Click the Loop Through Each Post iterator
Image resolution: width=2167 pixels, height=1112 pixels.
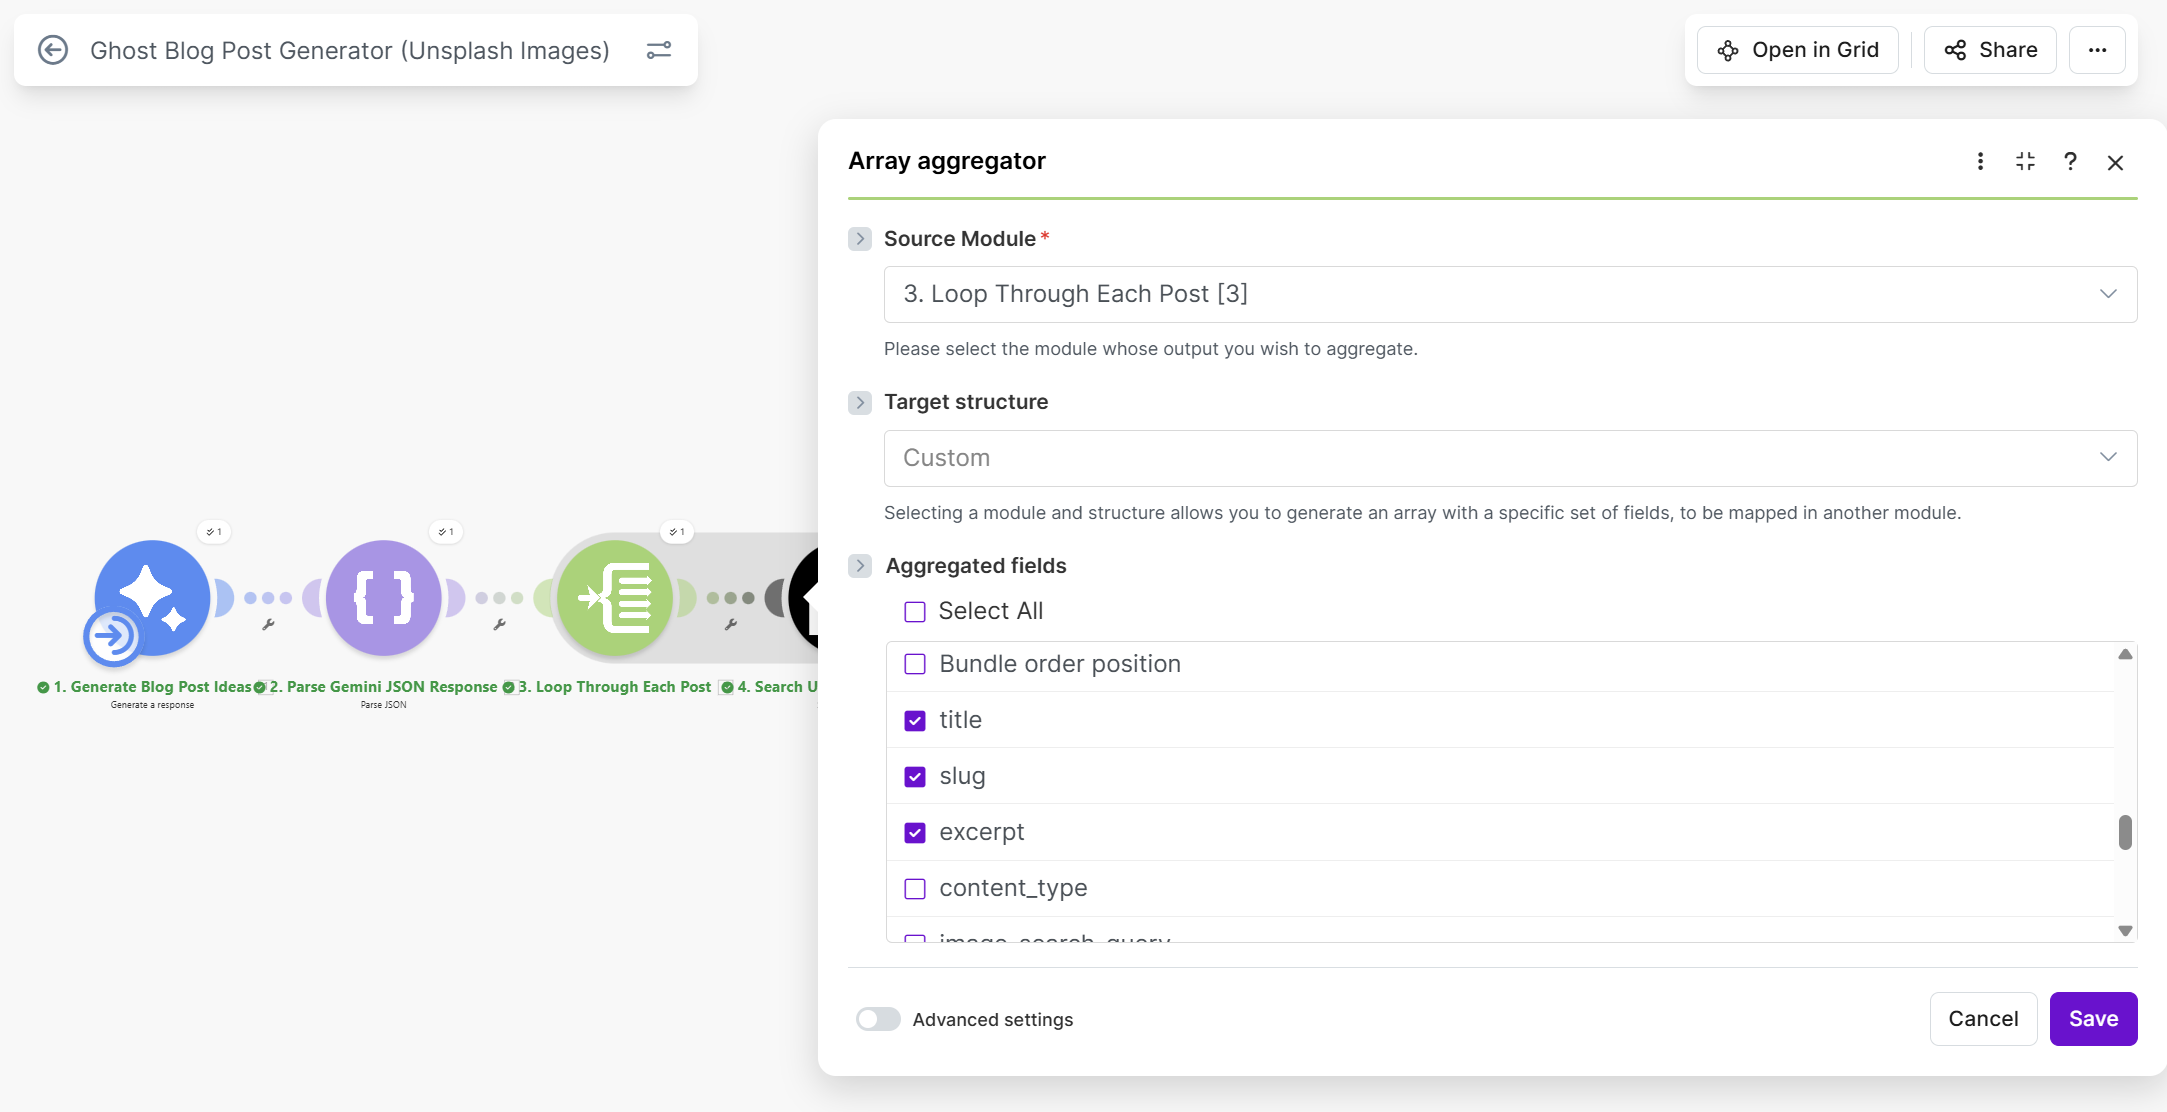click(x=615, y=597)
